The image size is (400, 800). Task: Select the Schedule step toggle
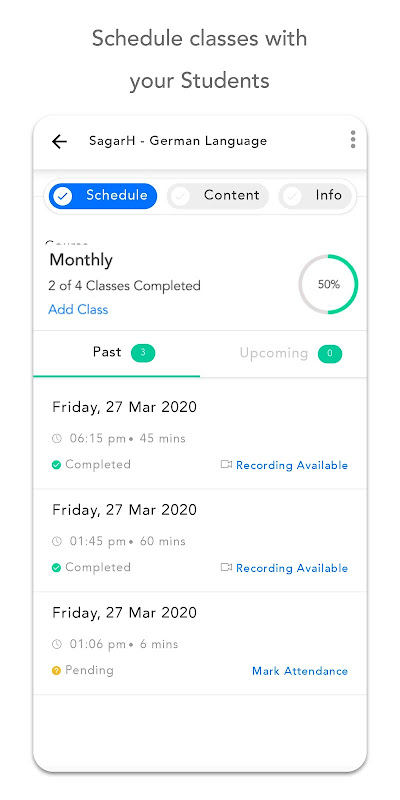[103, 196]
